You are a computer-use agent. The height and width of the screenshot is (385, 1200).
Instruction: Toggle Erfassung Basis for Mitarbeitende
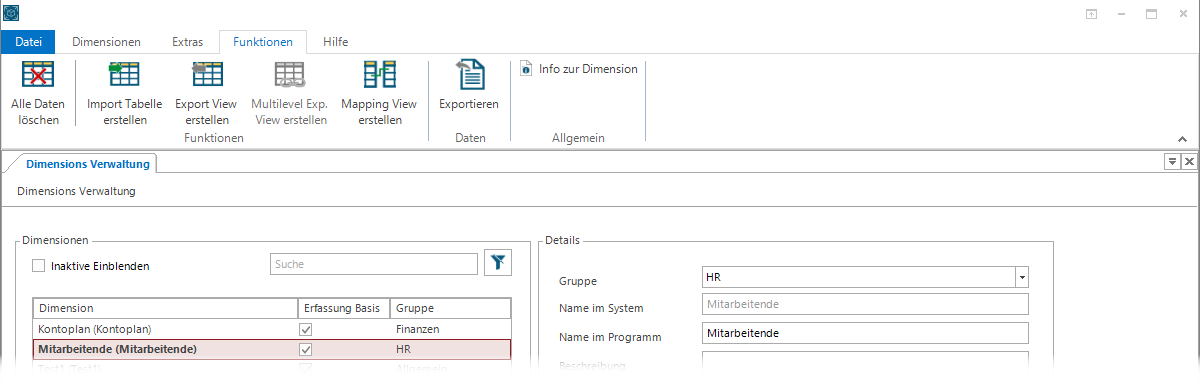click(x=306, y=350)
